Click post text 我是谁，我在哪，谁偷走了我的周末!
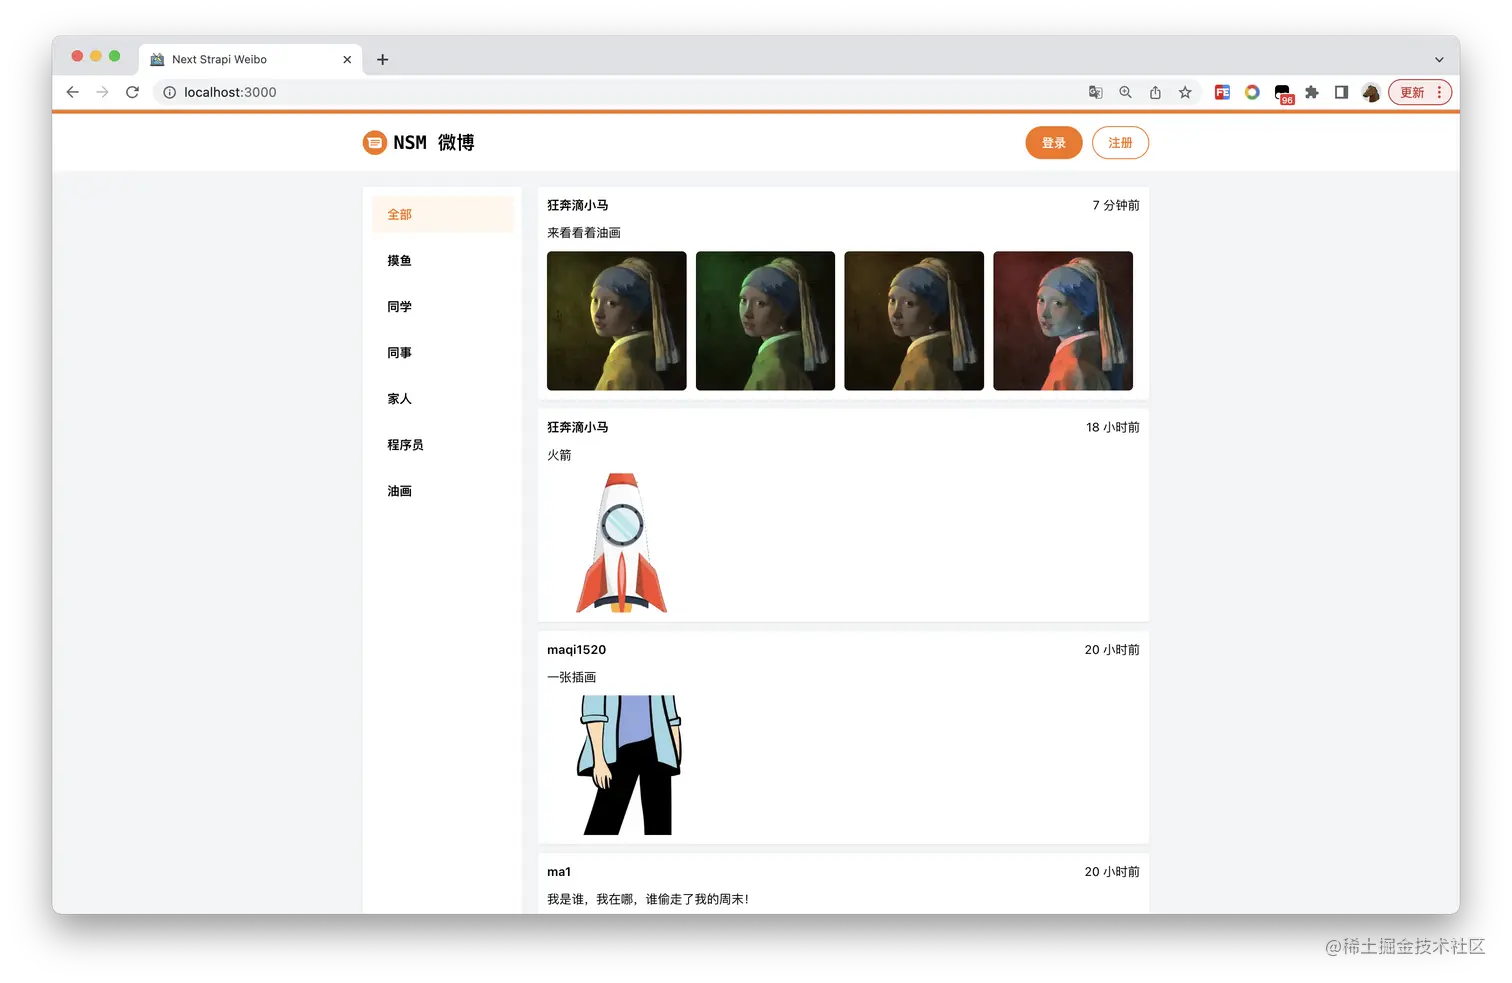 [648, 899]
